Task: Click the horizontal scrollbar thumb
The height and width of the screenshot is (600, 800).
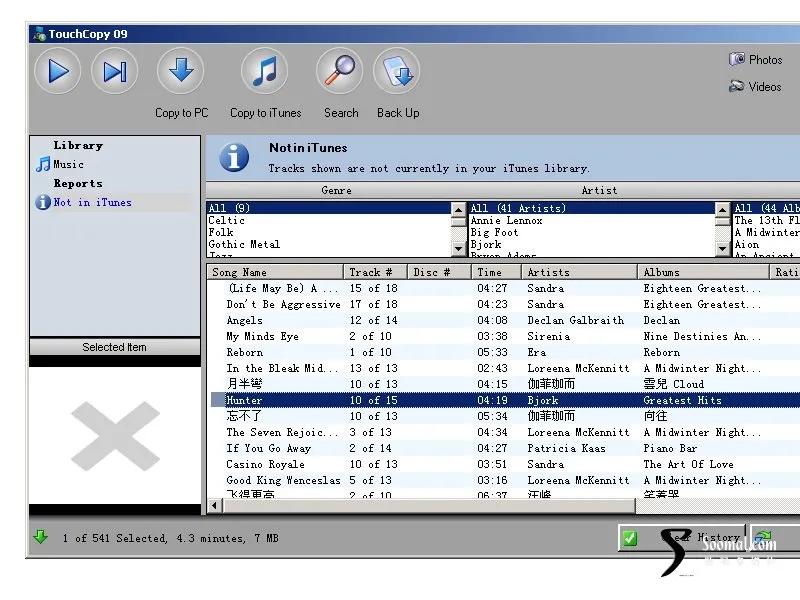Action: (x=429, y=505)
